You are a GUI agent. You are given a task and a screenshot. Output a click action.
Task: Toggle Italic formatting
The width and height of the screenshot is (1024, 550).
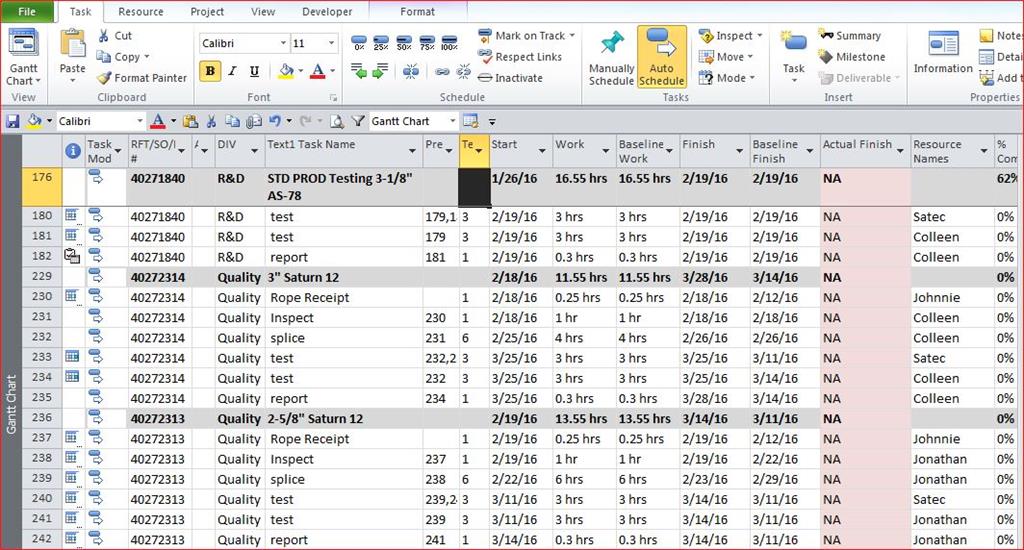(x=232, y=71)
